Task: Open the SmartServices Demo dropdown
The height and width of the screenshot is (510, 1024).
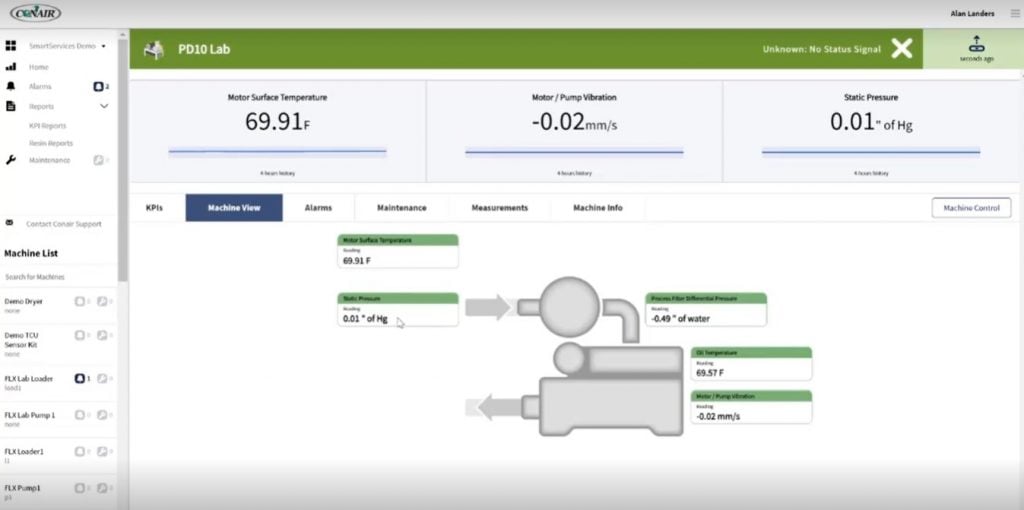Action: (x=67, y=46)
